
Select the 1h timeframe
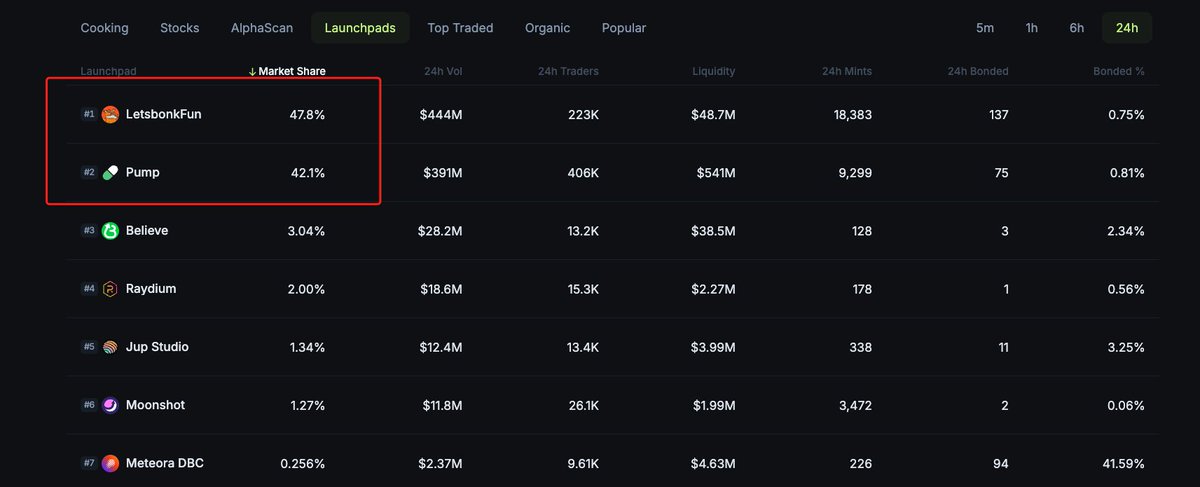pos(1032,28)
